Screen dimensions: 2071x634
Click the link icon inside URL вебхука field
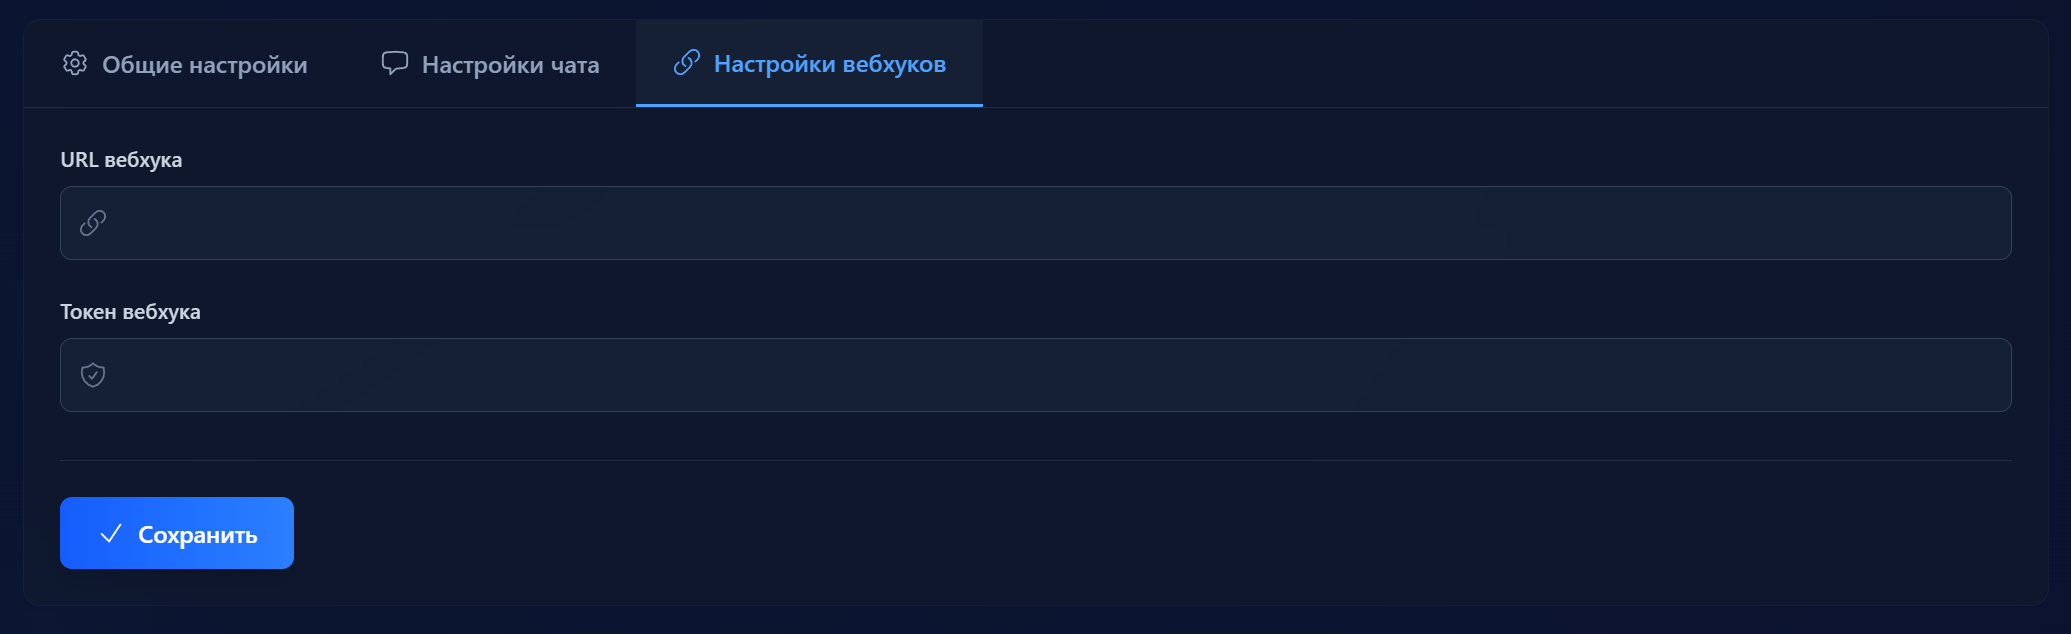click(x=93, y=223)
